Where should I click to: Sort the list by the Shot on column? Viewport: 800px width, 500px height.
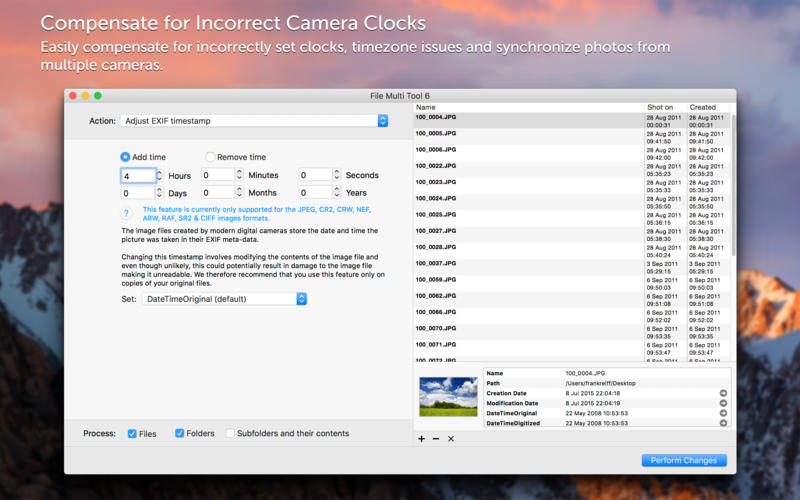click(x=665, y=107)
